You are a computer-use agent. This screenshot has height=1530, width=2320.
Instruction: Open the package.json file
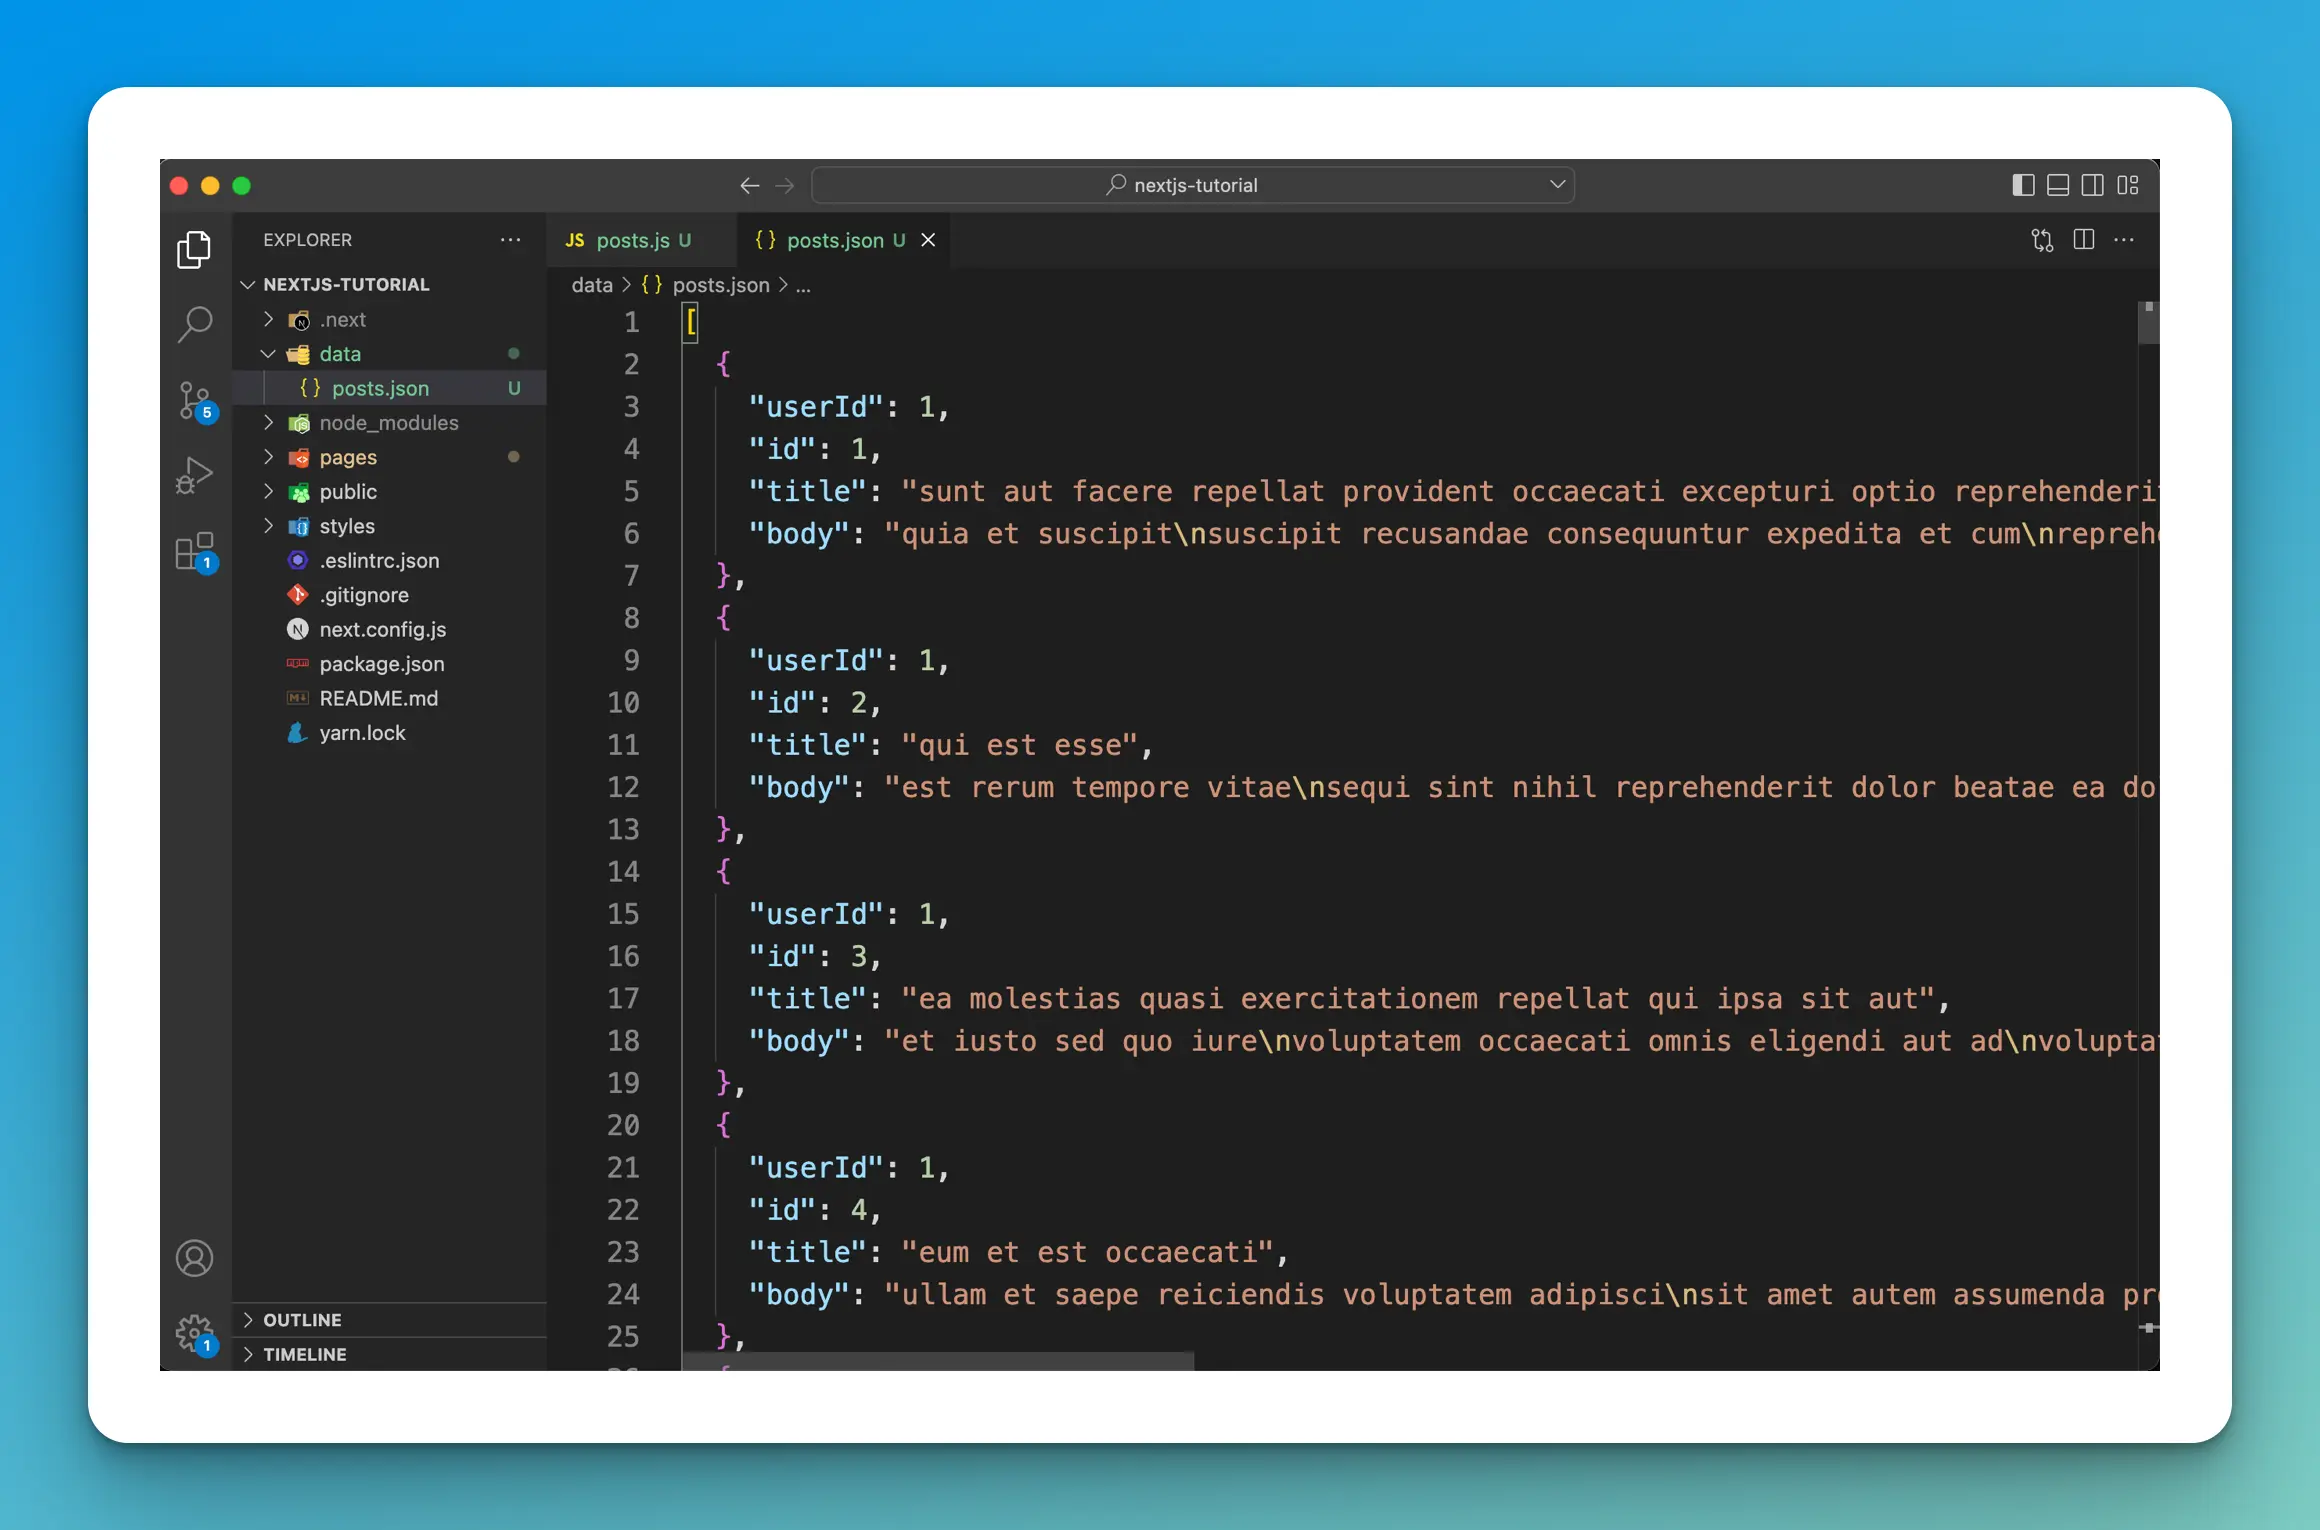point(390,664)
